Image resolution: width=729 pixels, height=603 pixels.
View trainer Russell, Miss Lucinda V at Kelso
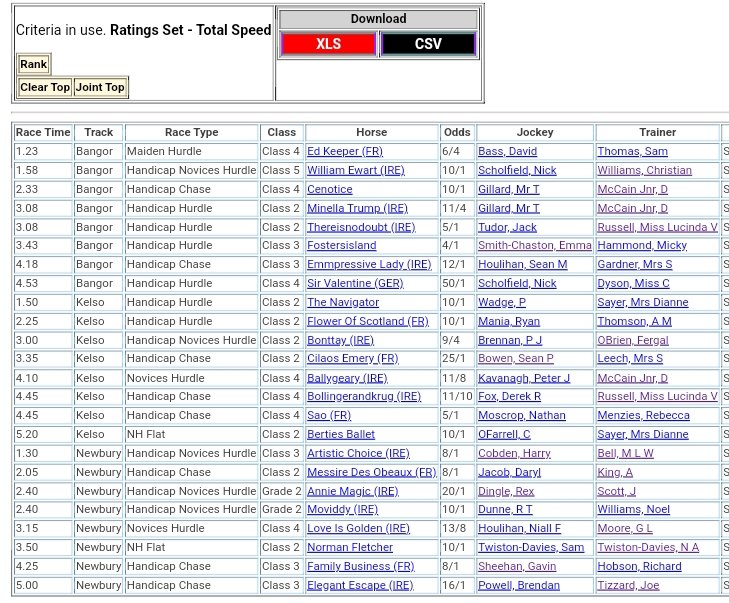click(x=657, y=396)
